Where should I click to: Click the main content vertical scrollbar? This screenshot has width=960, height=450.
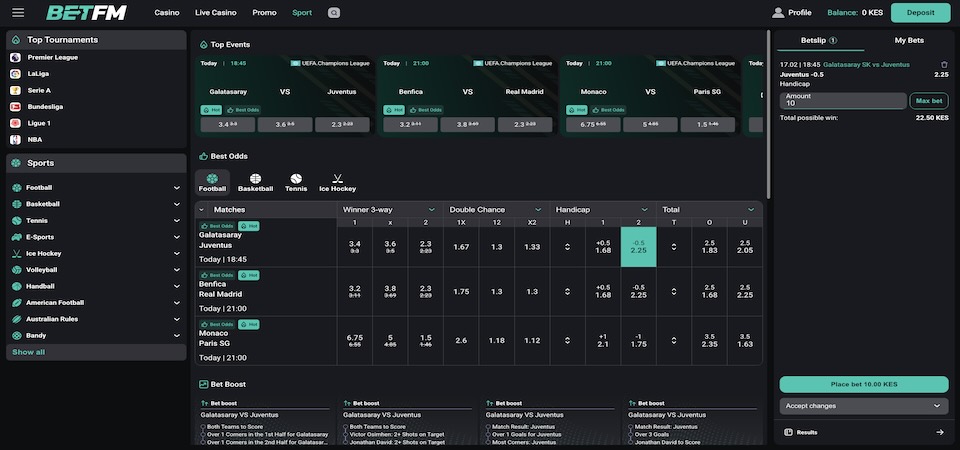[768, 114]
